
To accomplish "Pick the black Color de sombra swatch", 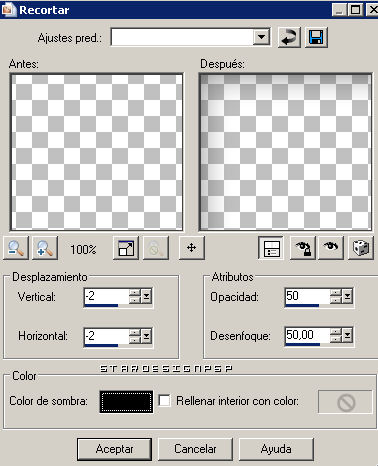I will click(x=126, y=402).
